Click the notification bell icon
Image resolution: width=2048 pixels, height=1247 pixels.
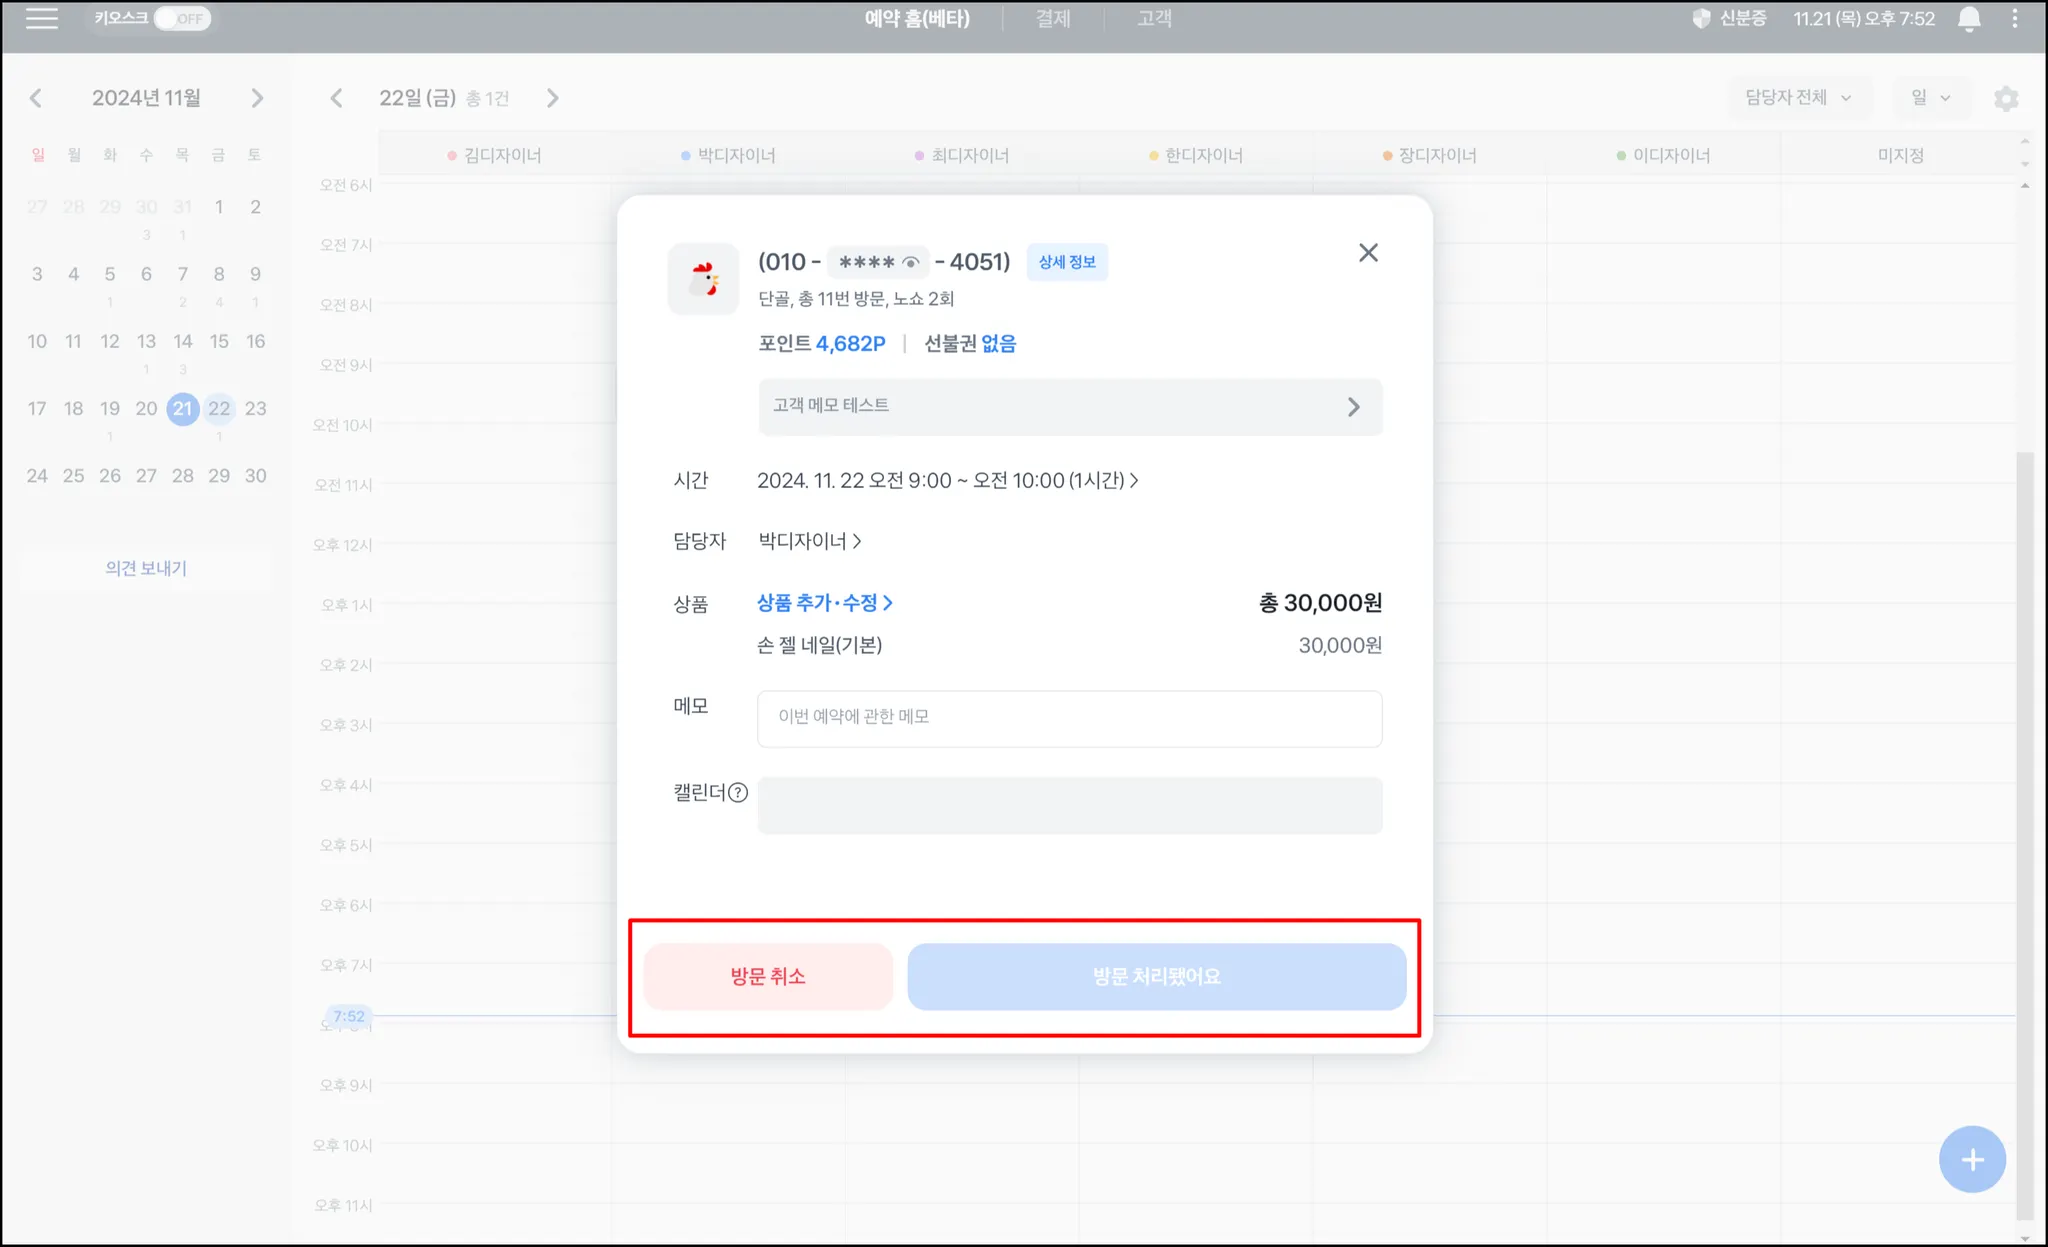1969,19
